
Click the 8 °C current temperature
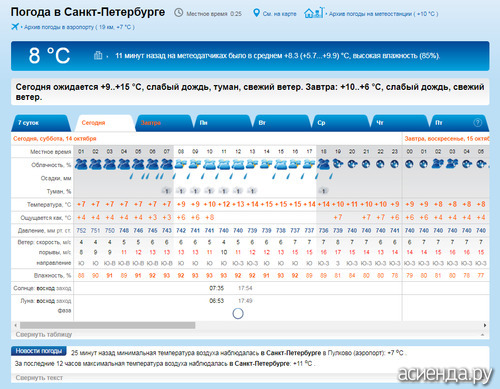(x=49, y=55)
